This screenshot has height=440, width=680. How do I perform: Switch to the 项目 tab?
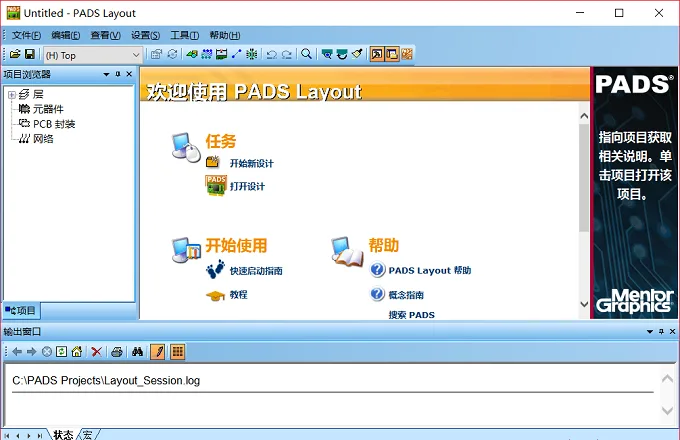click(x=21, y=310)
